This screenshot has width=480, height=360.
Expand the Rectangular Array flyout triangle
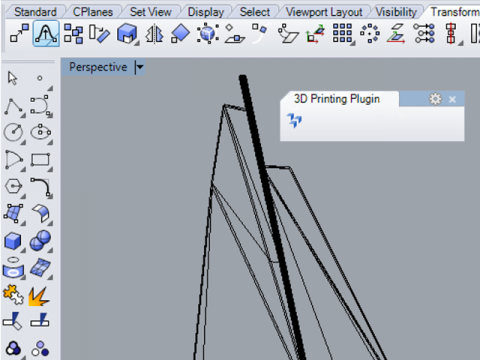pyautogui.click(x=354, y=43)
